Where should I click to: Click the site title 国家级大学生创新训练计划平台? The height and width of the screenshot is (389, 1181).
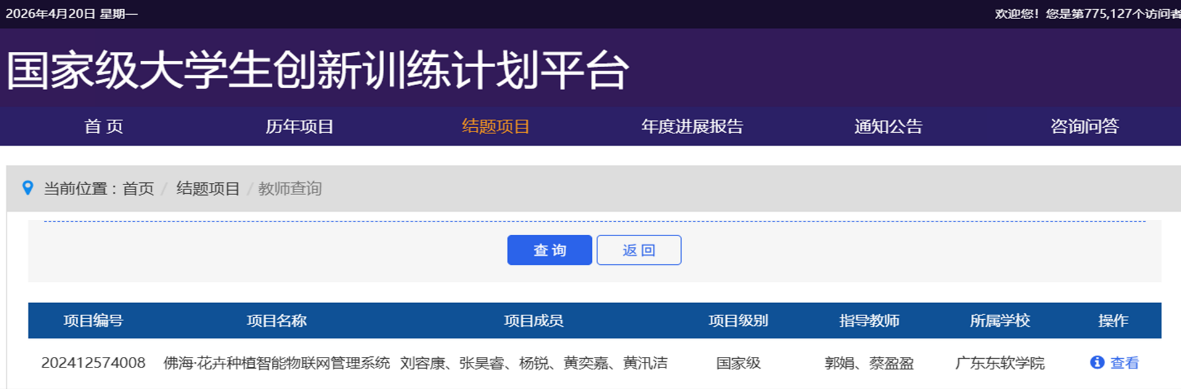click(317, 70)
